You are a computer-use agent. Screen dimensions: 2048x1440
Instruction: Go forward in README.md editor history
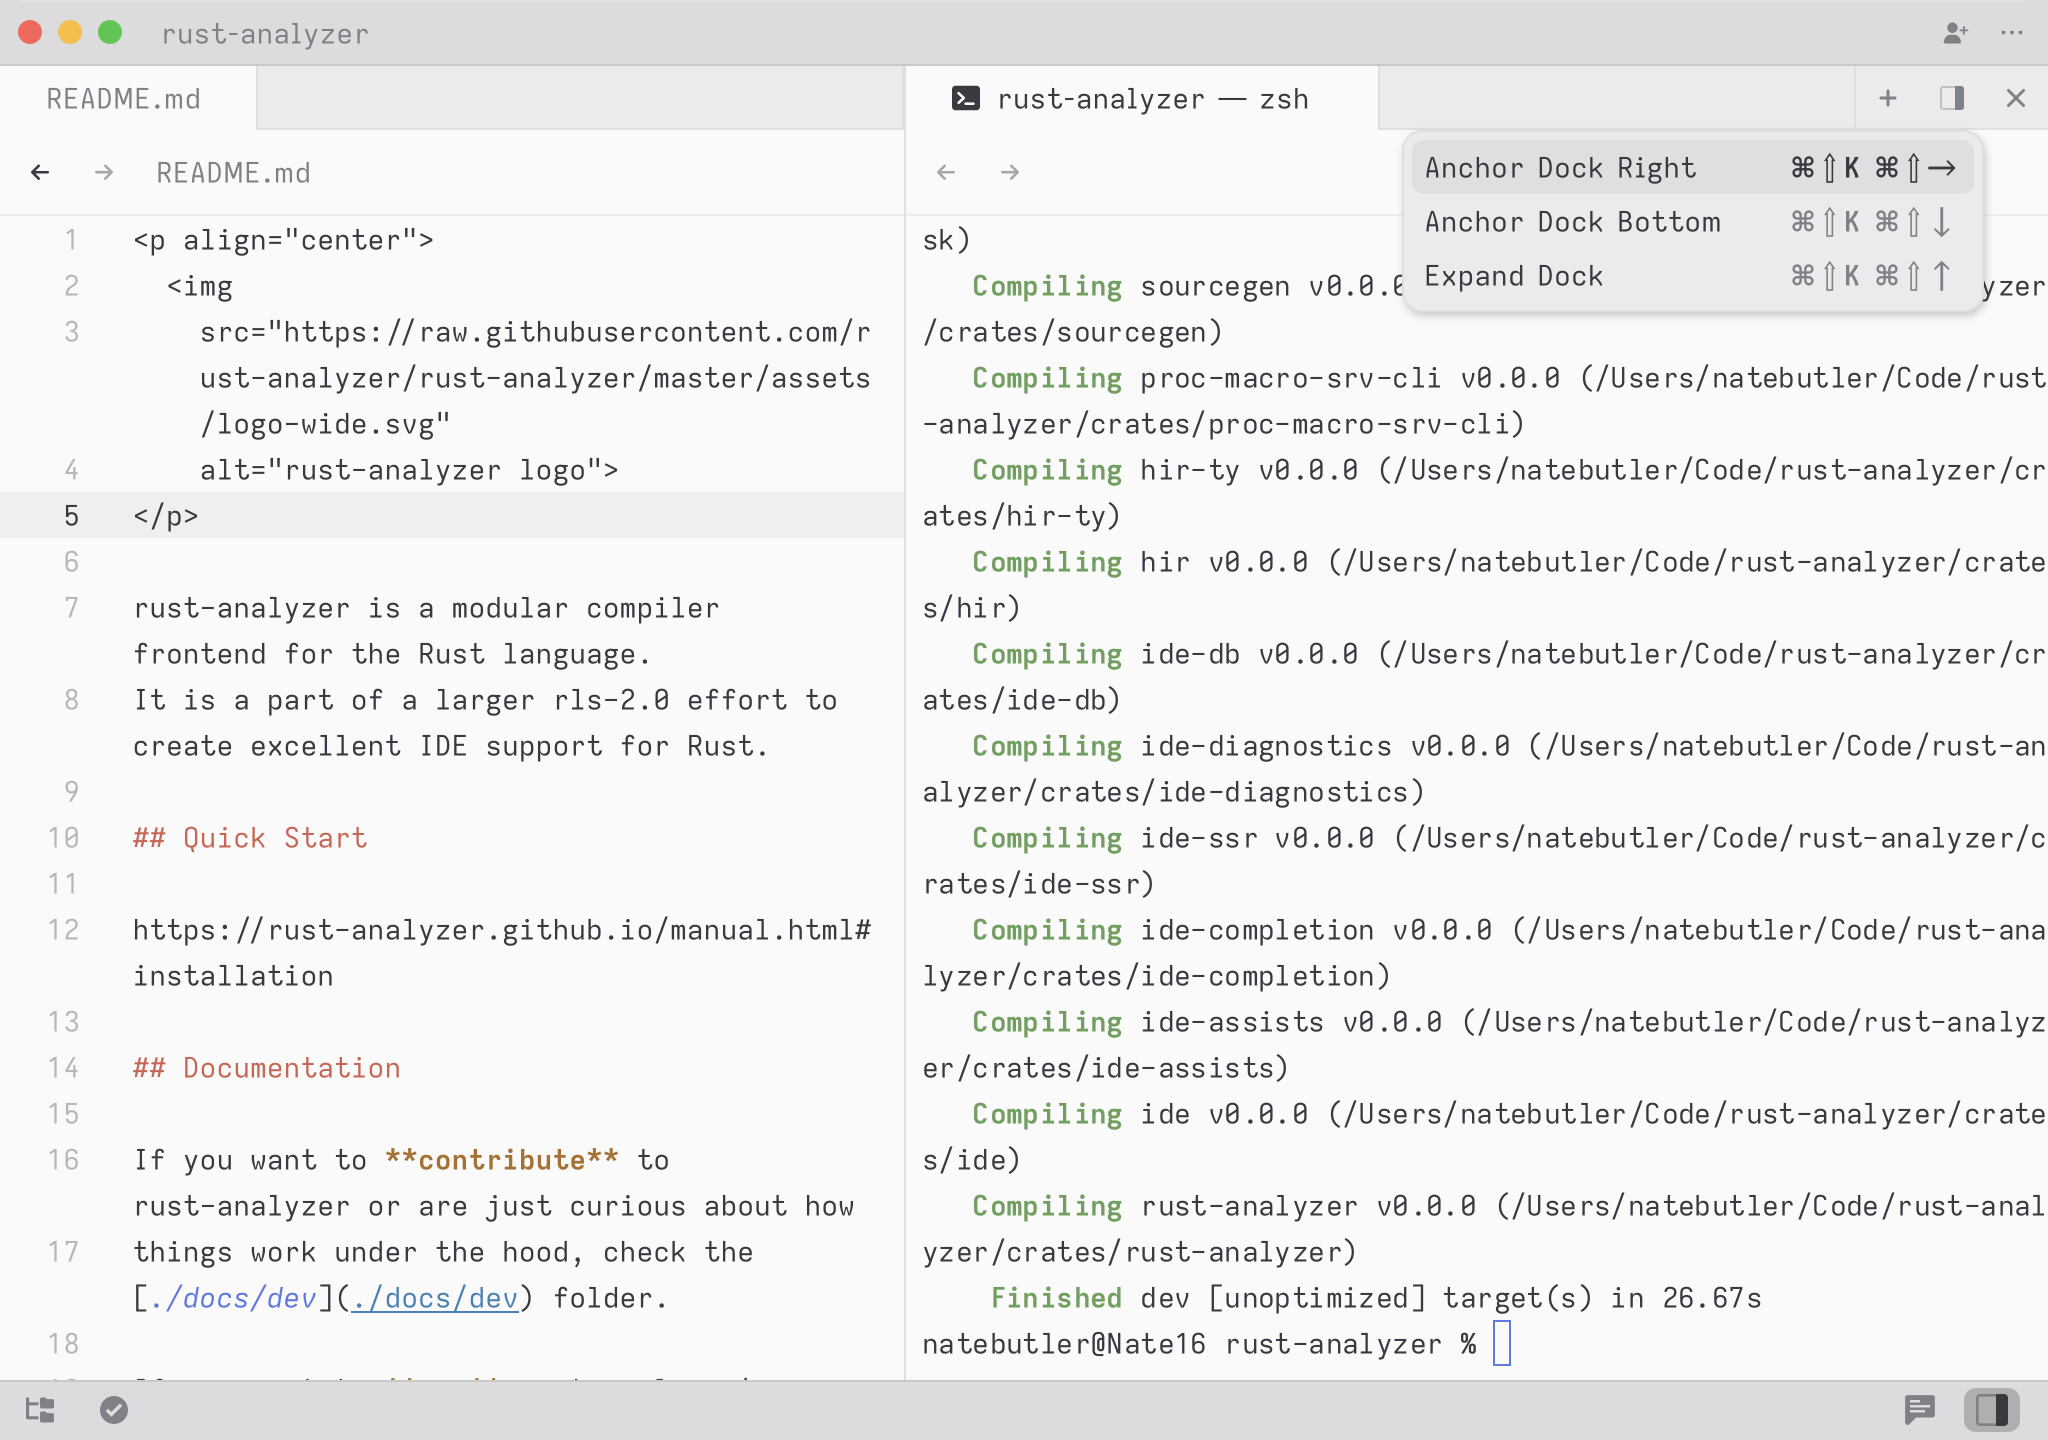coord(103,172)
